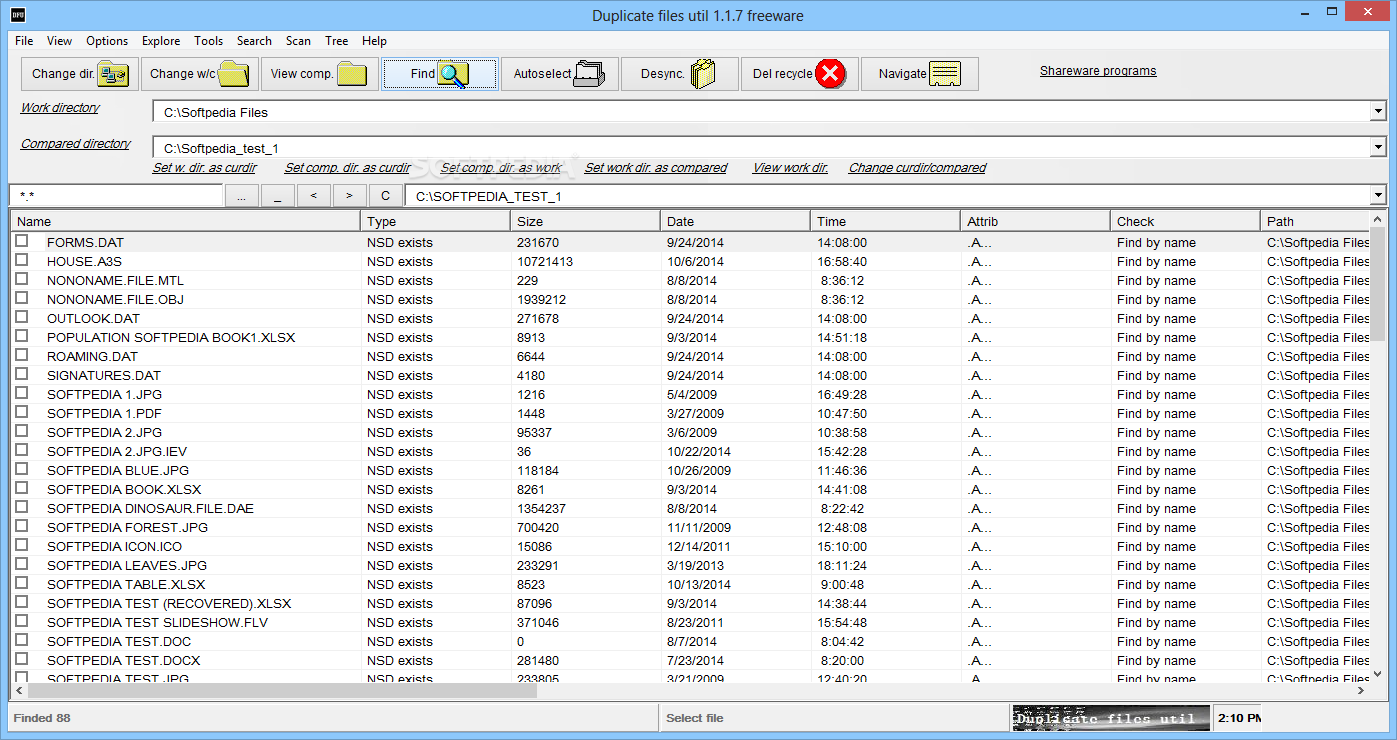Screen dimensions: 1397x740
Task: Click the View work dir. link
Action: [790, 168]
